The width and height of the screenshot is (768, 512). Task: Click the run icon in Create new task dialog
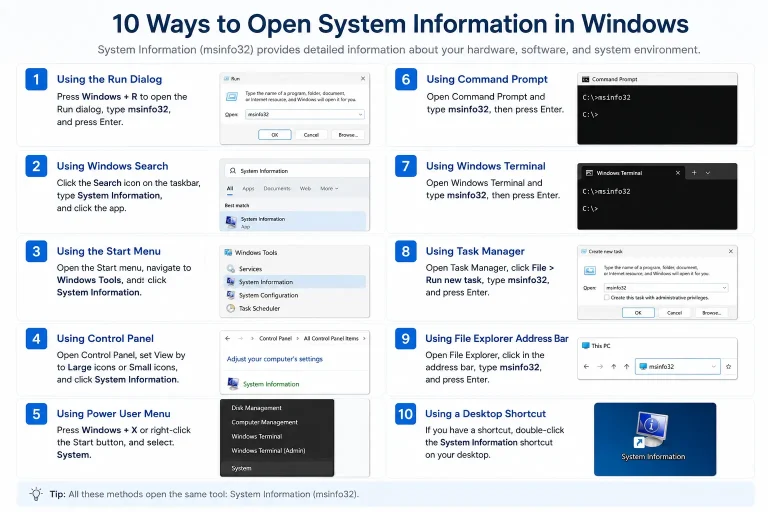590,270
